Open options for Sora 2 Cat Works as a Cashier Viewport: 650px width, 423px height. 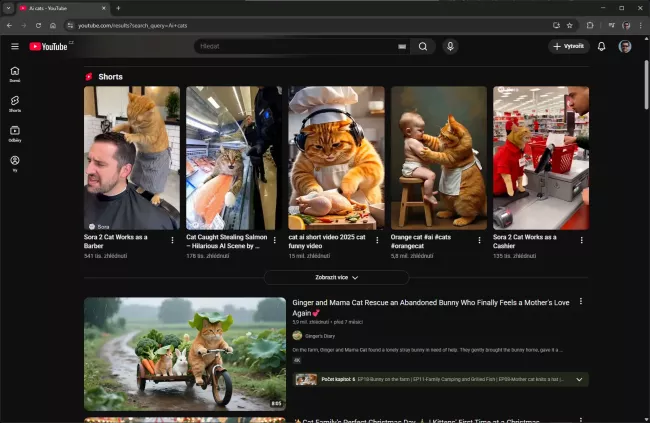click(x=582, y=240)
